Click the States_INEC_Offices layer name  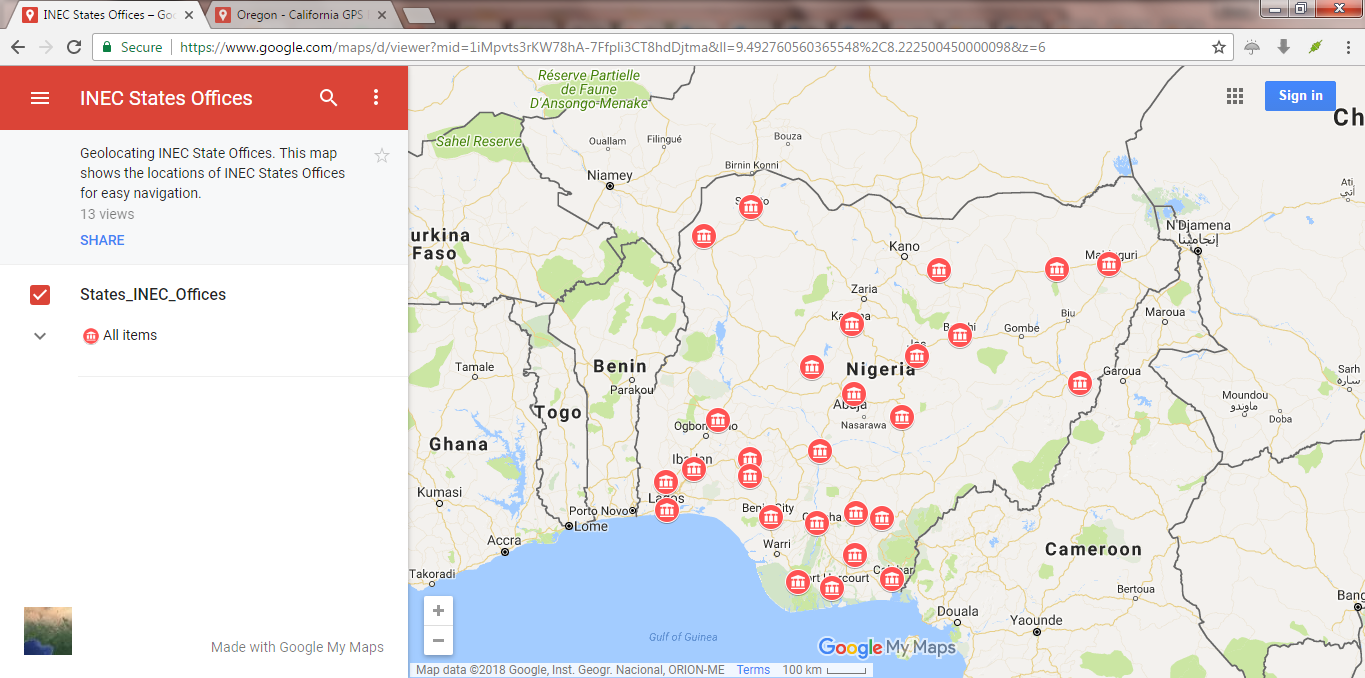coord(153,295)
